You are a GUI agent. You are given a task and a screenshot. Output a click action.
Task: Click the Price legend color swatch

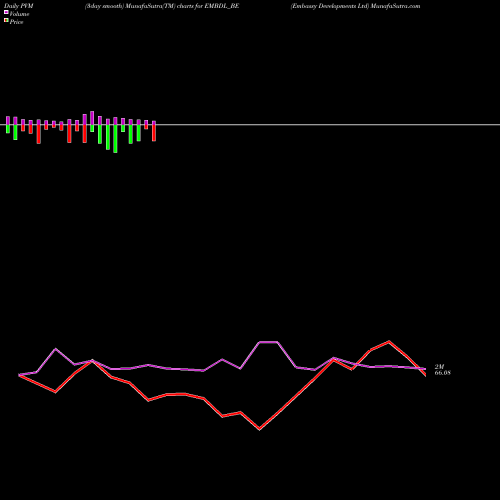6,20
